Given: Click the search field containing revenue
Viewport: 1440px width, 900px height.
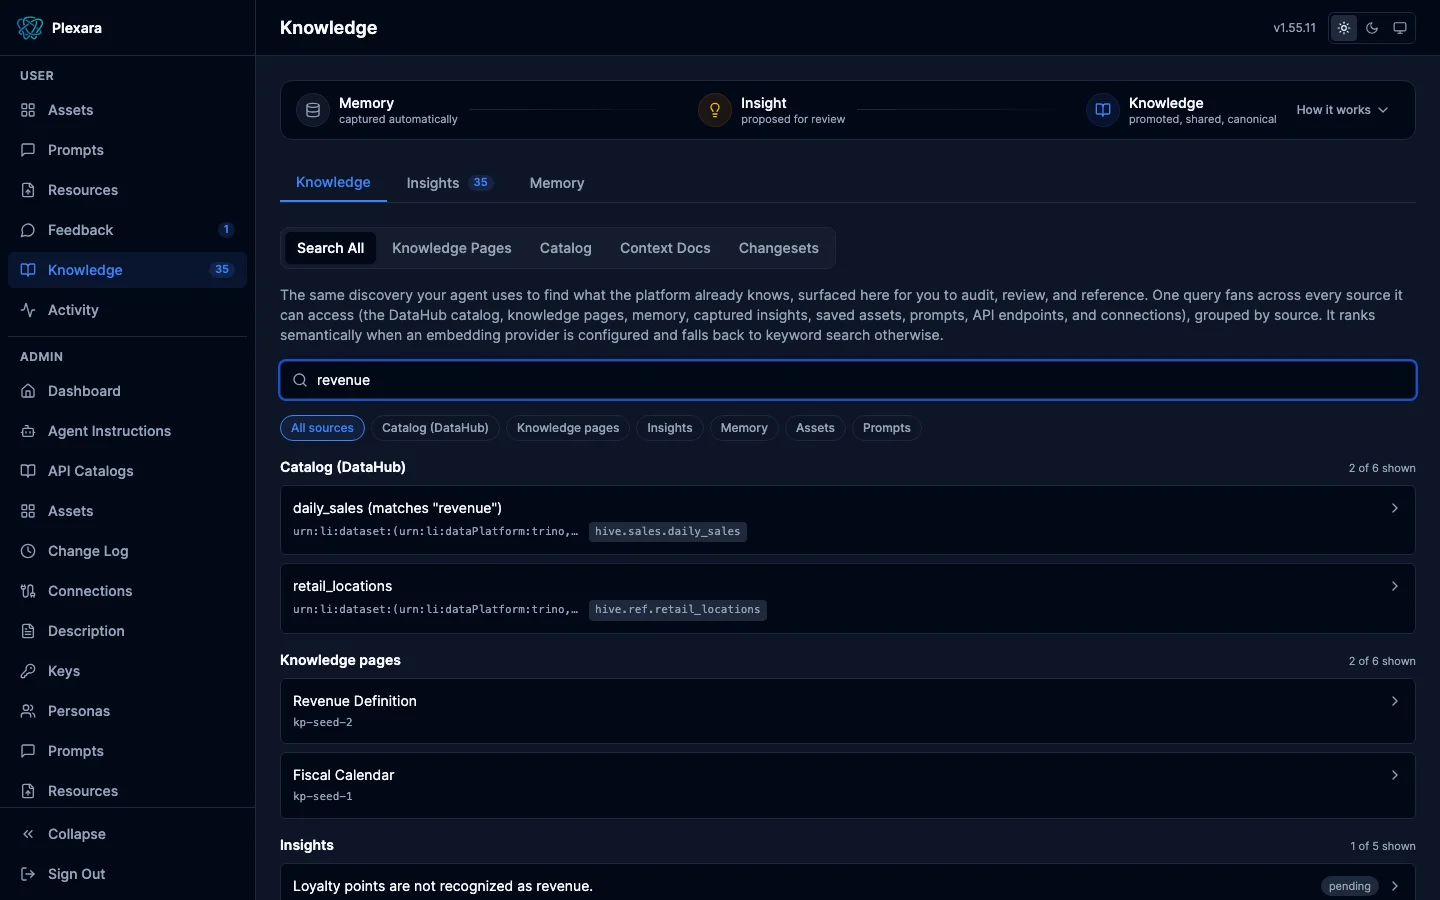Looking at the screenshot, I should point(848,380).
